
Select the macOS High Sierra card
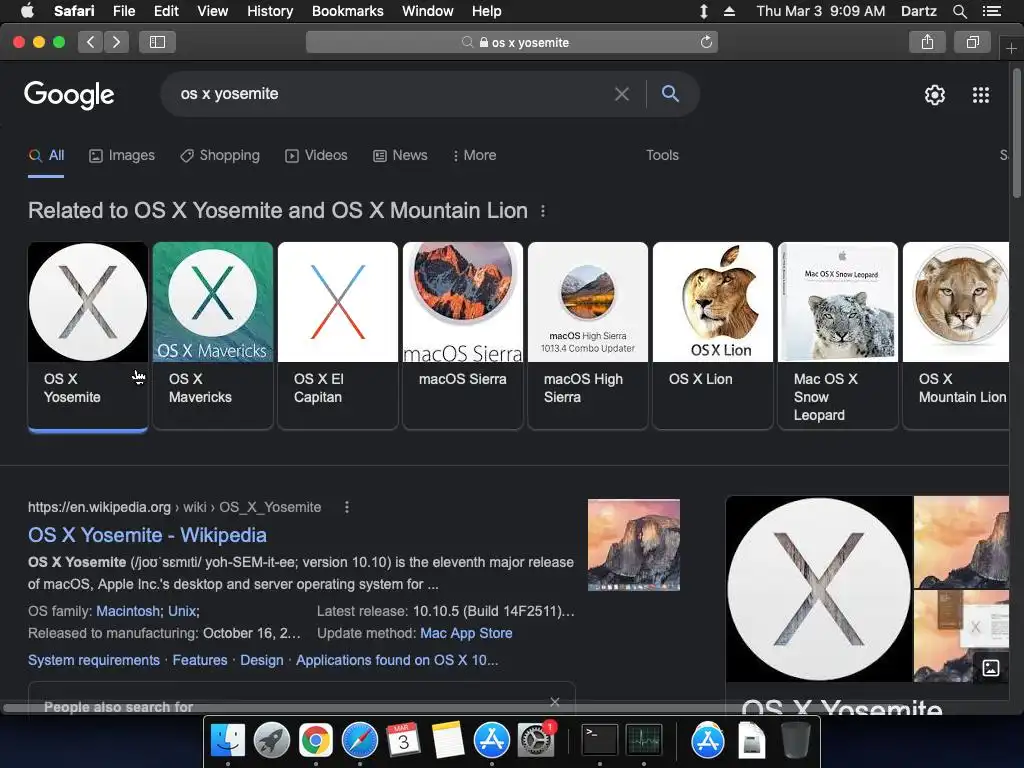click(x=588, y=336)
